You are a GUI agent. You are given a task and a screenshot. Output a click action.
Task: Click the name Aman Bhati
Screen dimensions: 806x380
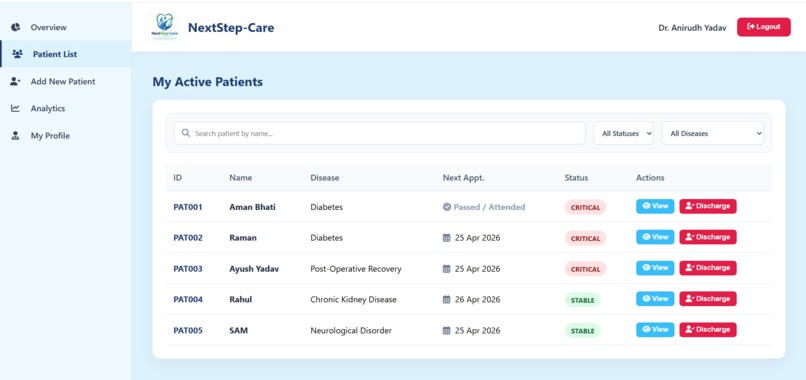pos(252,207)
